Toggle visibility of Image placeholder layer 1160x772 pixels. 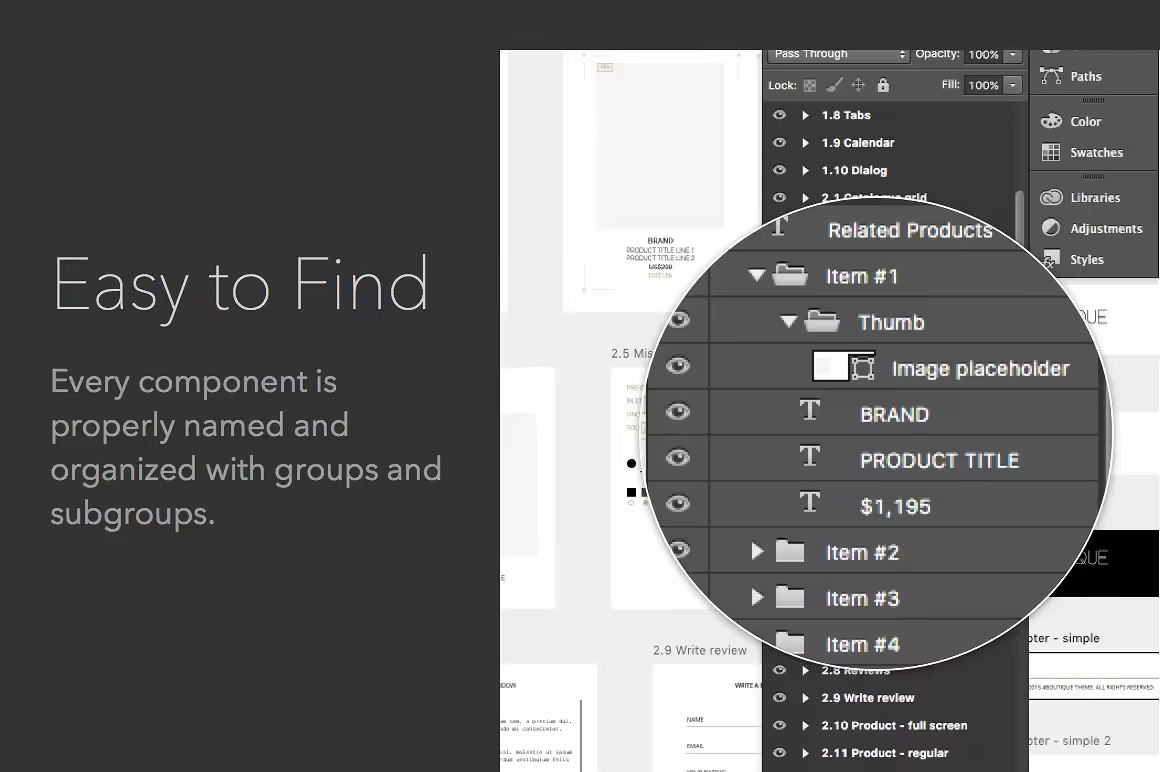pyautogui.click(x=678, y=366)
